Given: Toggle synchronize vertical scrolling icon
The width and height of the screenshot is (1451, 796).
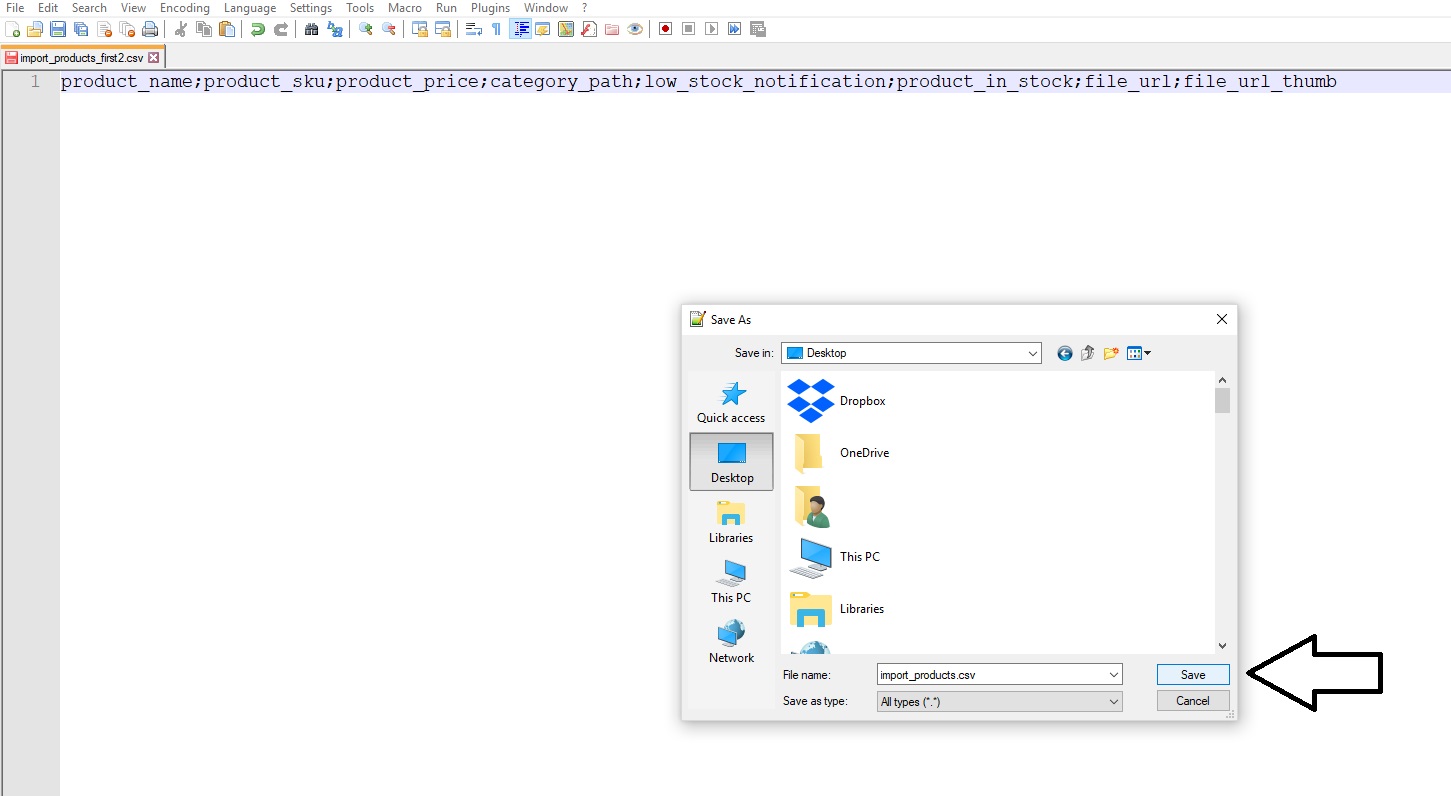Looking at the screenshot, I should [420, 29].
